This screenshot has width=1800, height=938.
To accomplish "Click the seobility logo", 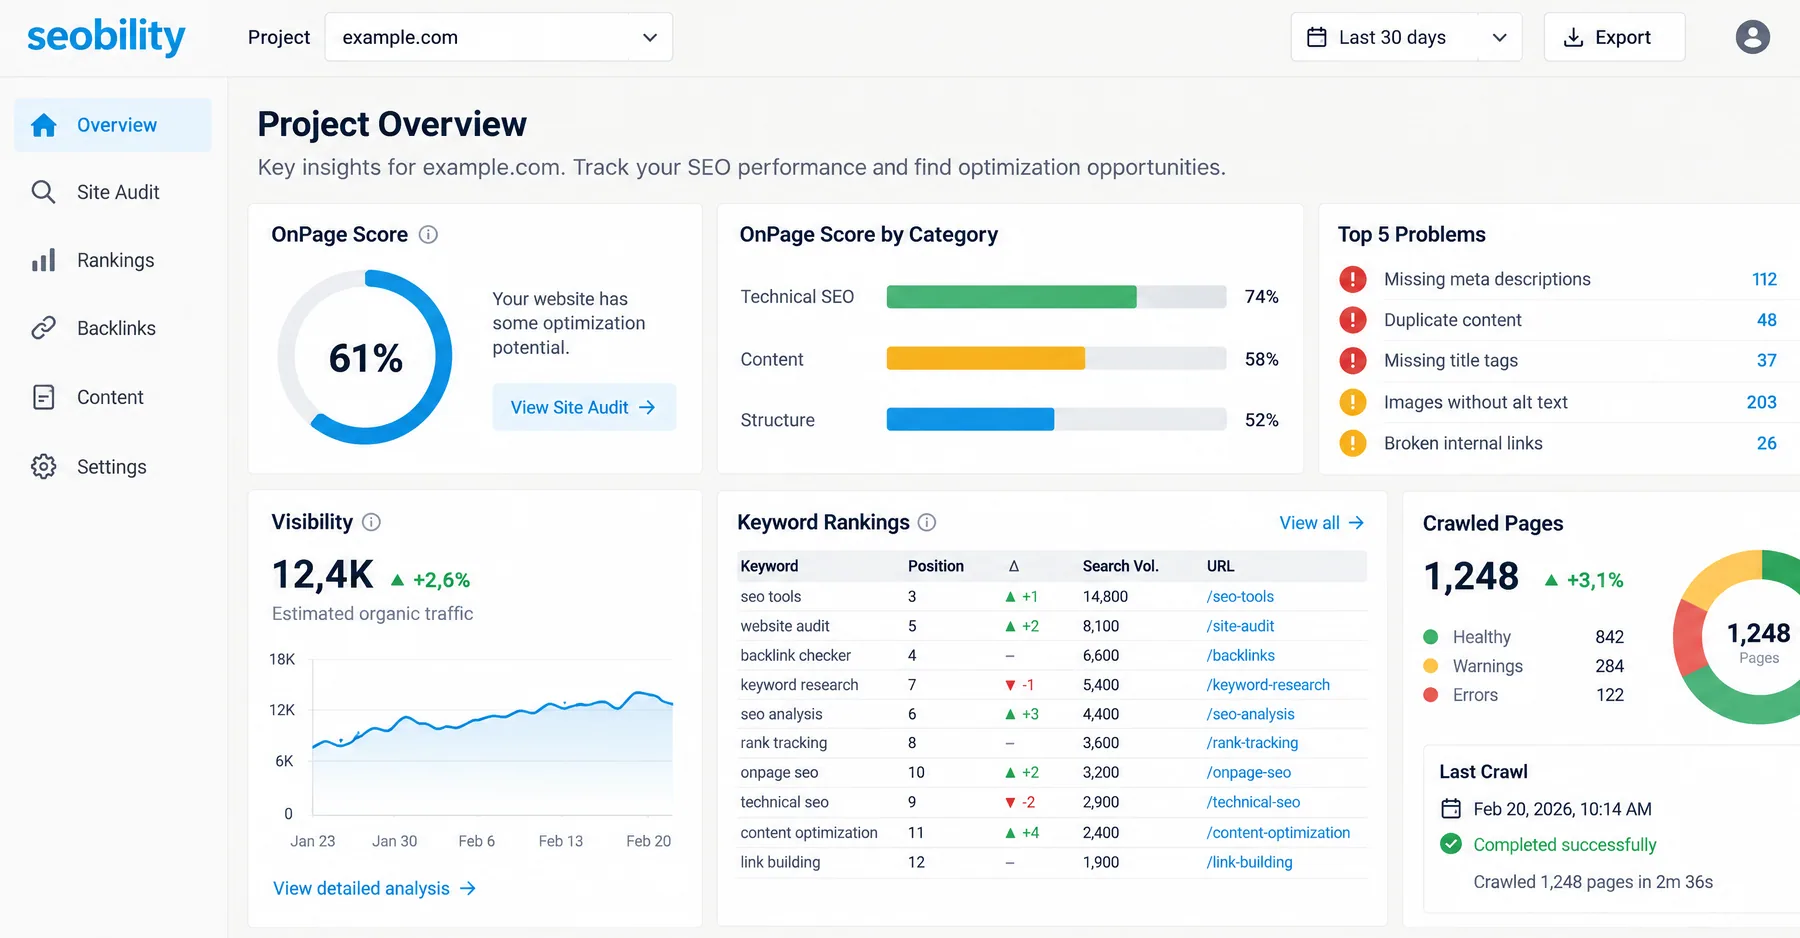I will tap(106, 37).
